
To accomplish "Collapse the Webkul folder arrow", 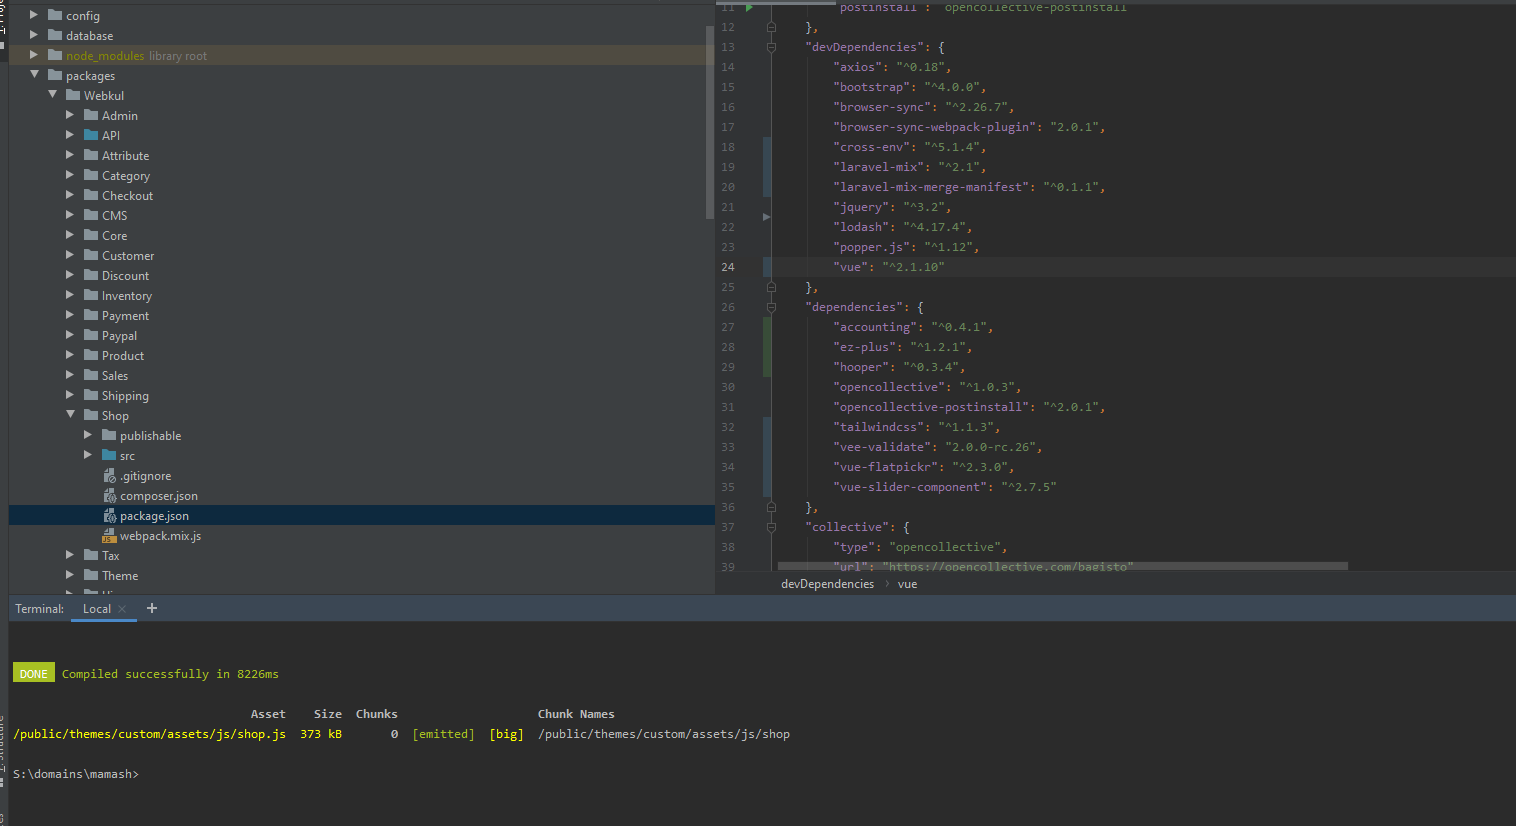I will pyautogui.click(x=52, y=95).
